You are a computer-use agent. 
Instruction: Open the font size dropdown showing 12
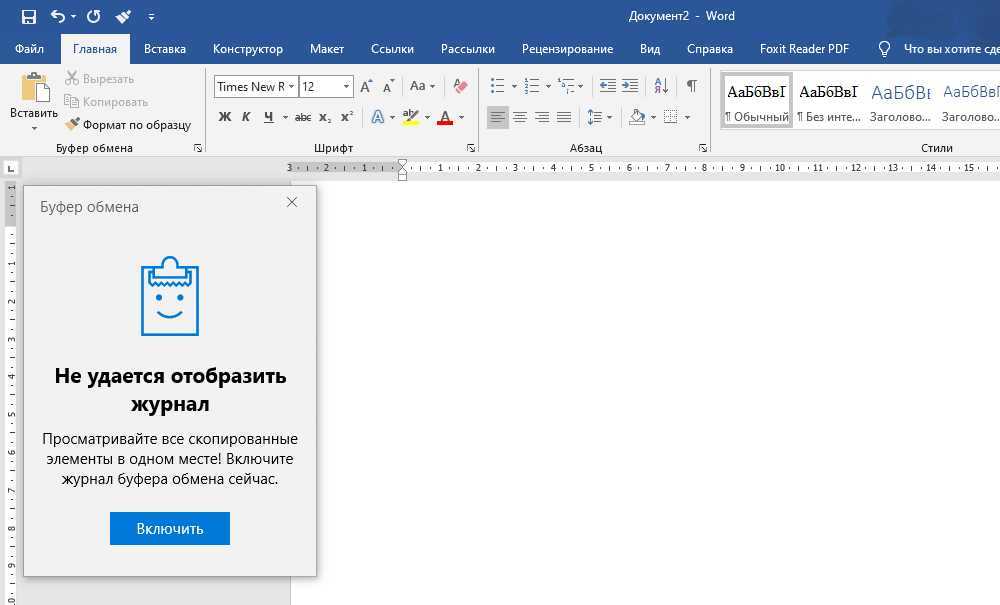pyautogui.click(x=346, y=87)
